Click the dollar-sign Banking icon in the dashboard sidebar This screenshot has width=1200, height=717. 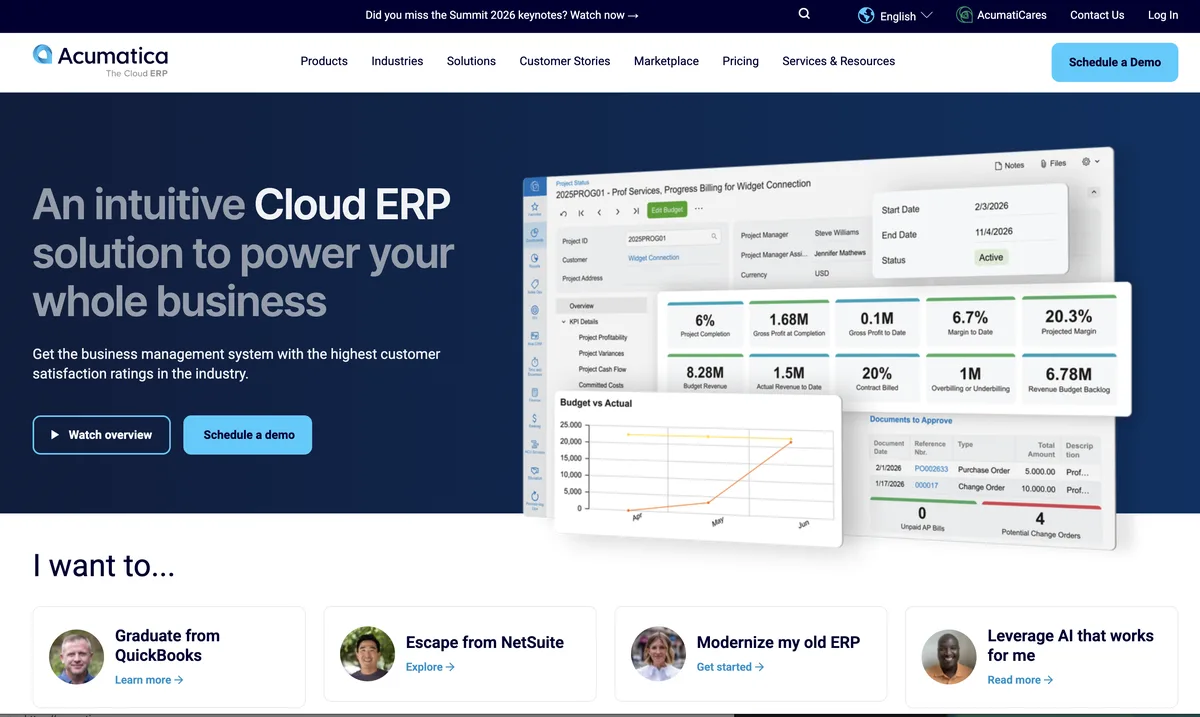(535, 420)
